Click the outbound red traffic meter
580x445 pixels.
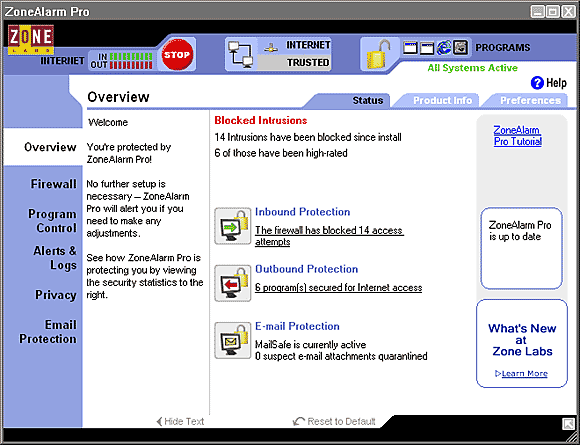pos(131,65)
